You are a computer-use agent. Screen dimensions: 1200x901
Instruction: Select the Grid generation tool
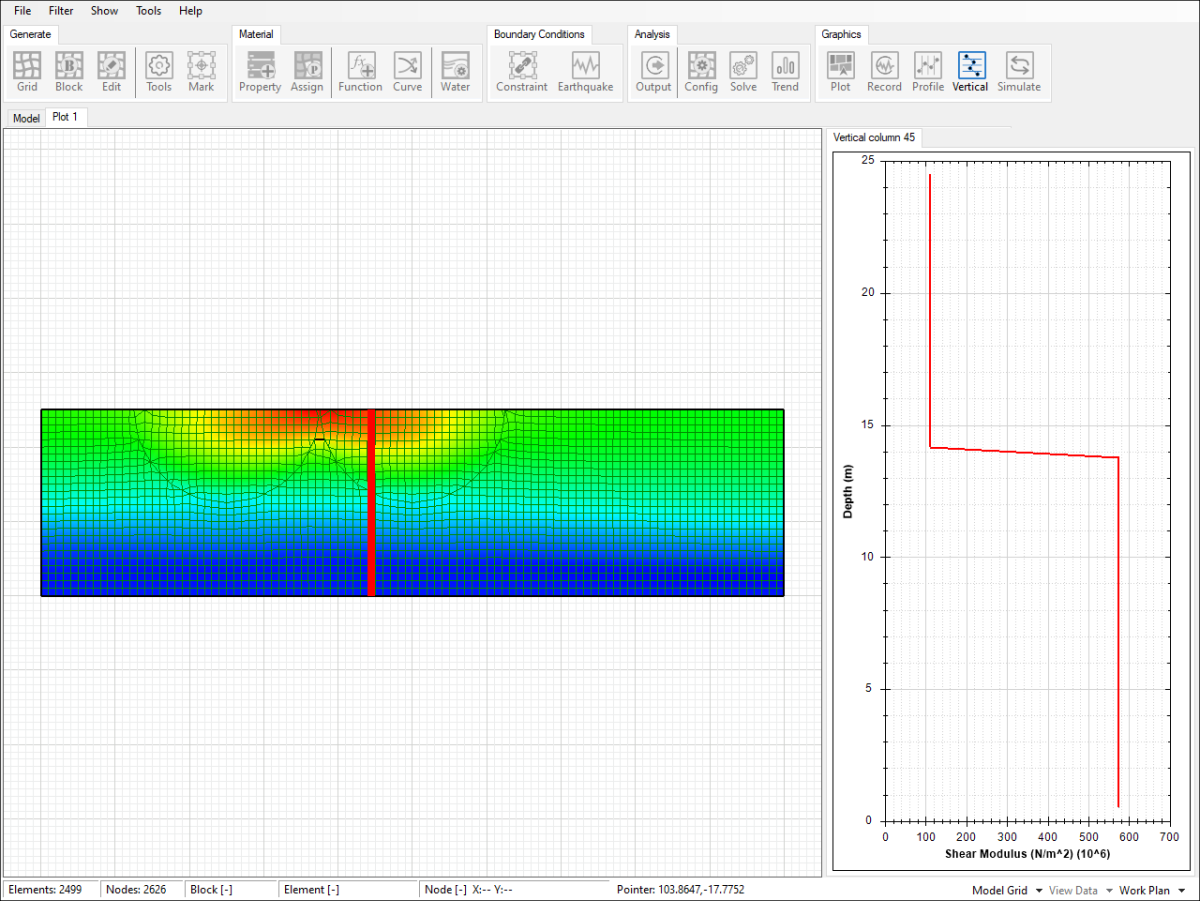[27, 72]
